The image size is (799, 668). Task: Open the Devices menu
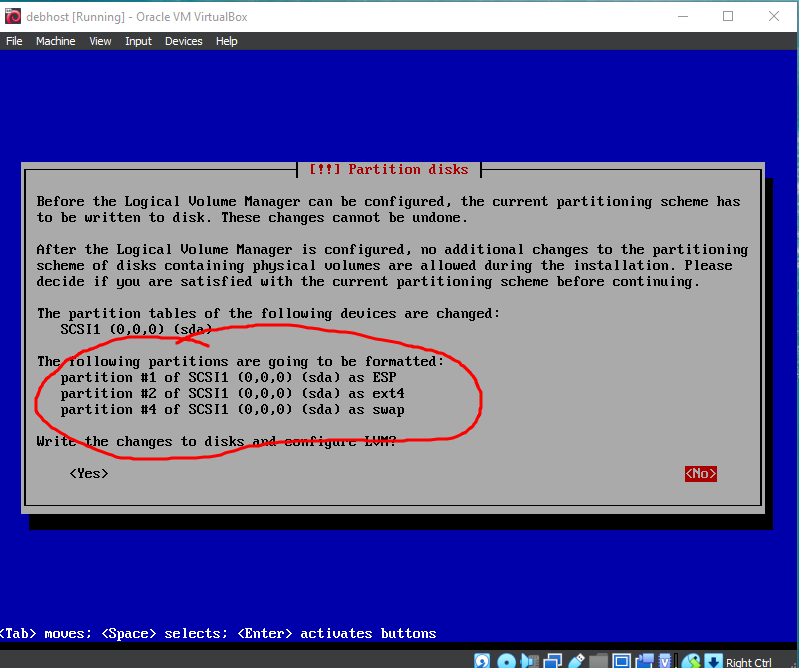(183, 41)
